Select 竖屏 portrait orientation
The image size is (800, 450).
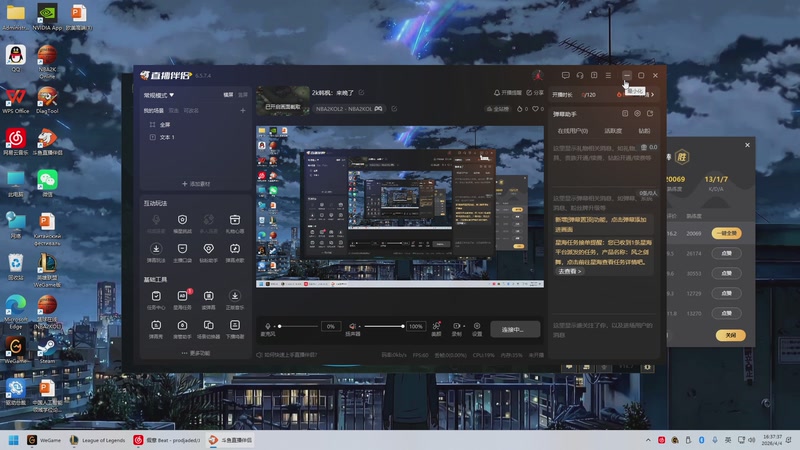243,95
